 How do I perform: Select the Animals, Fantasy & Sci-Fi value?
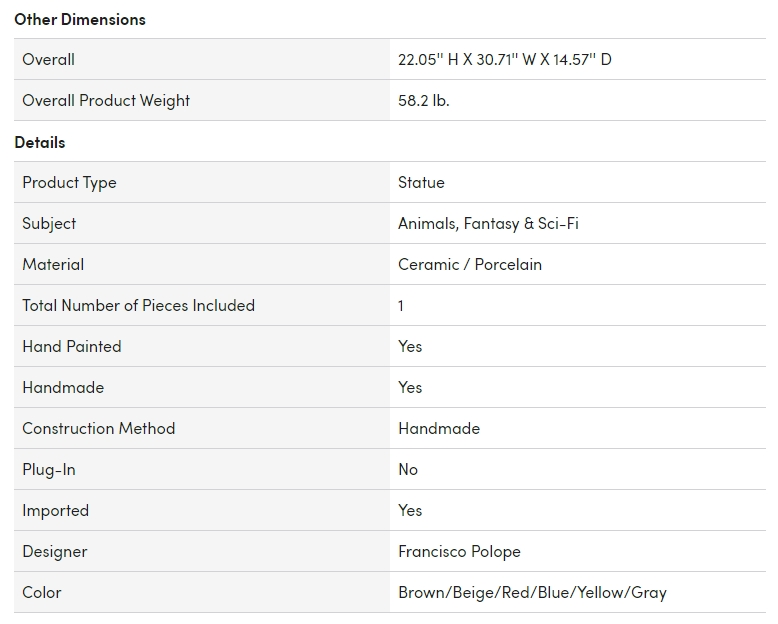488,223
